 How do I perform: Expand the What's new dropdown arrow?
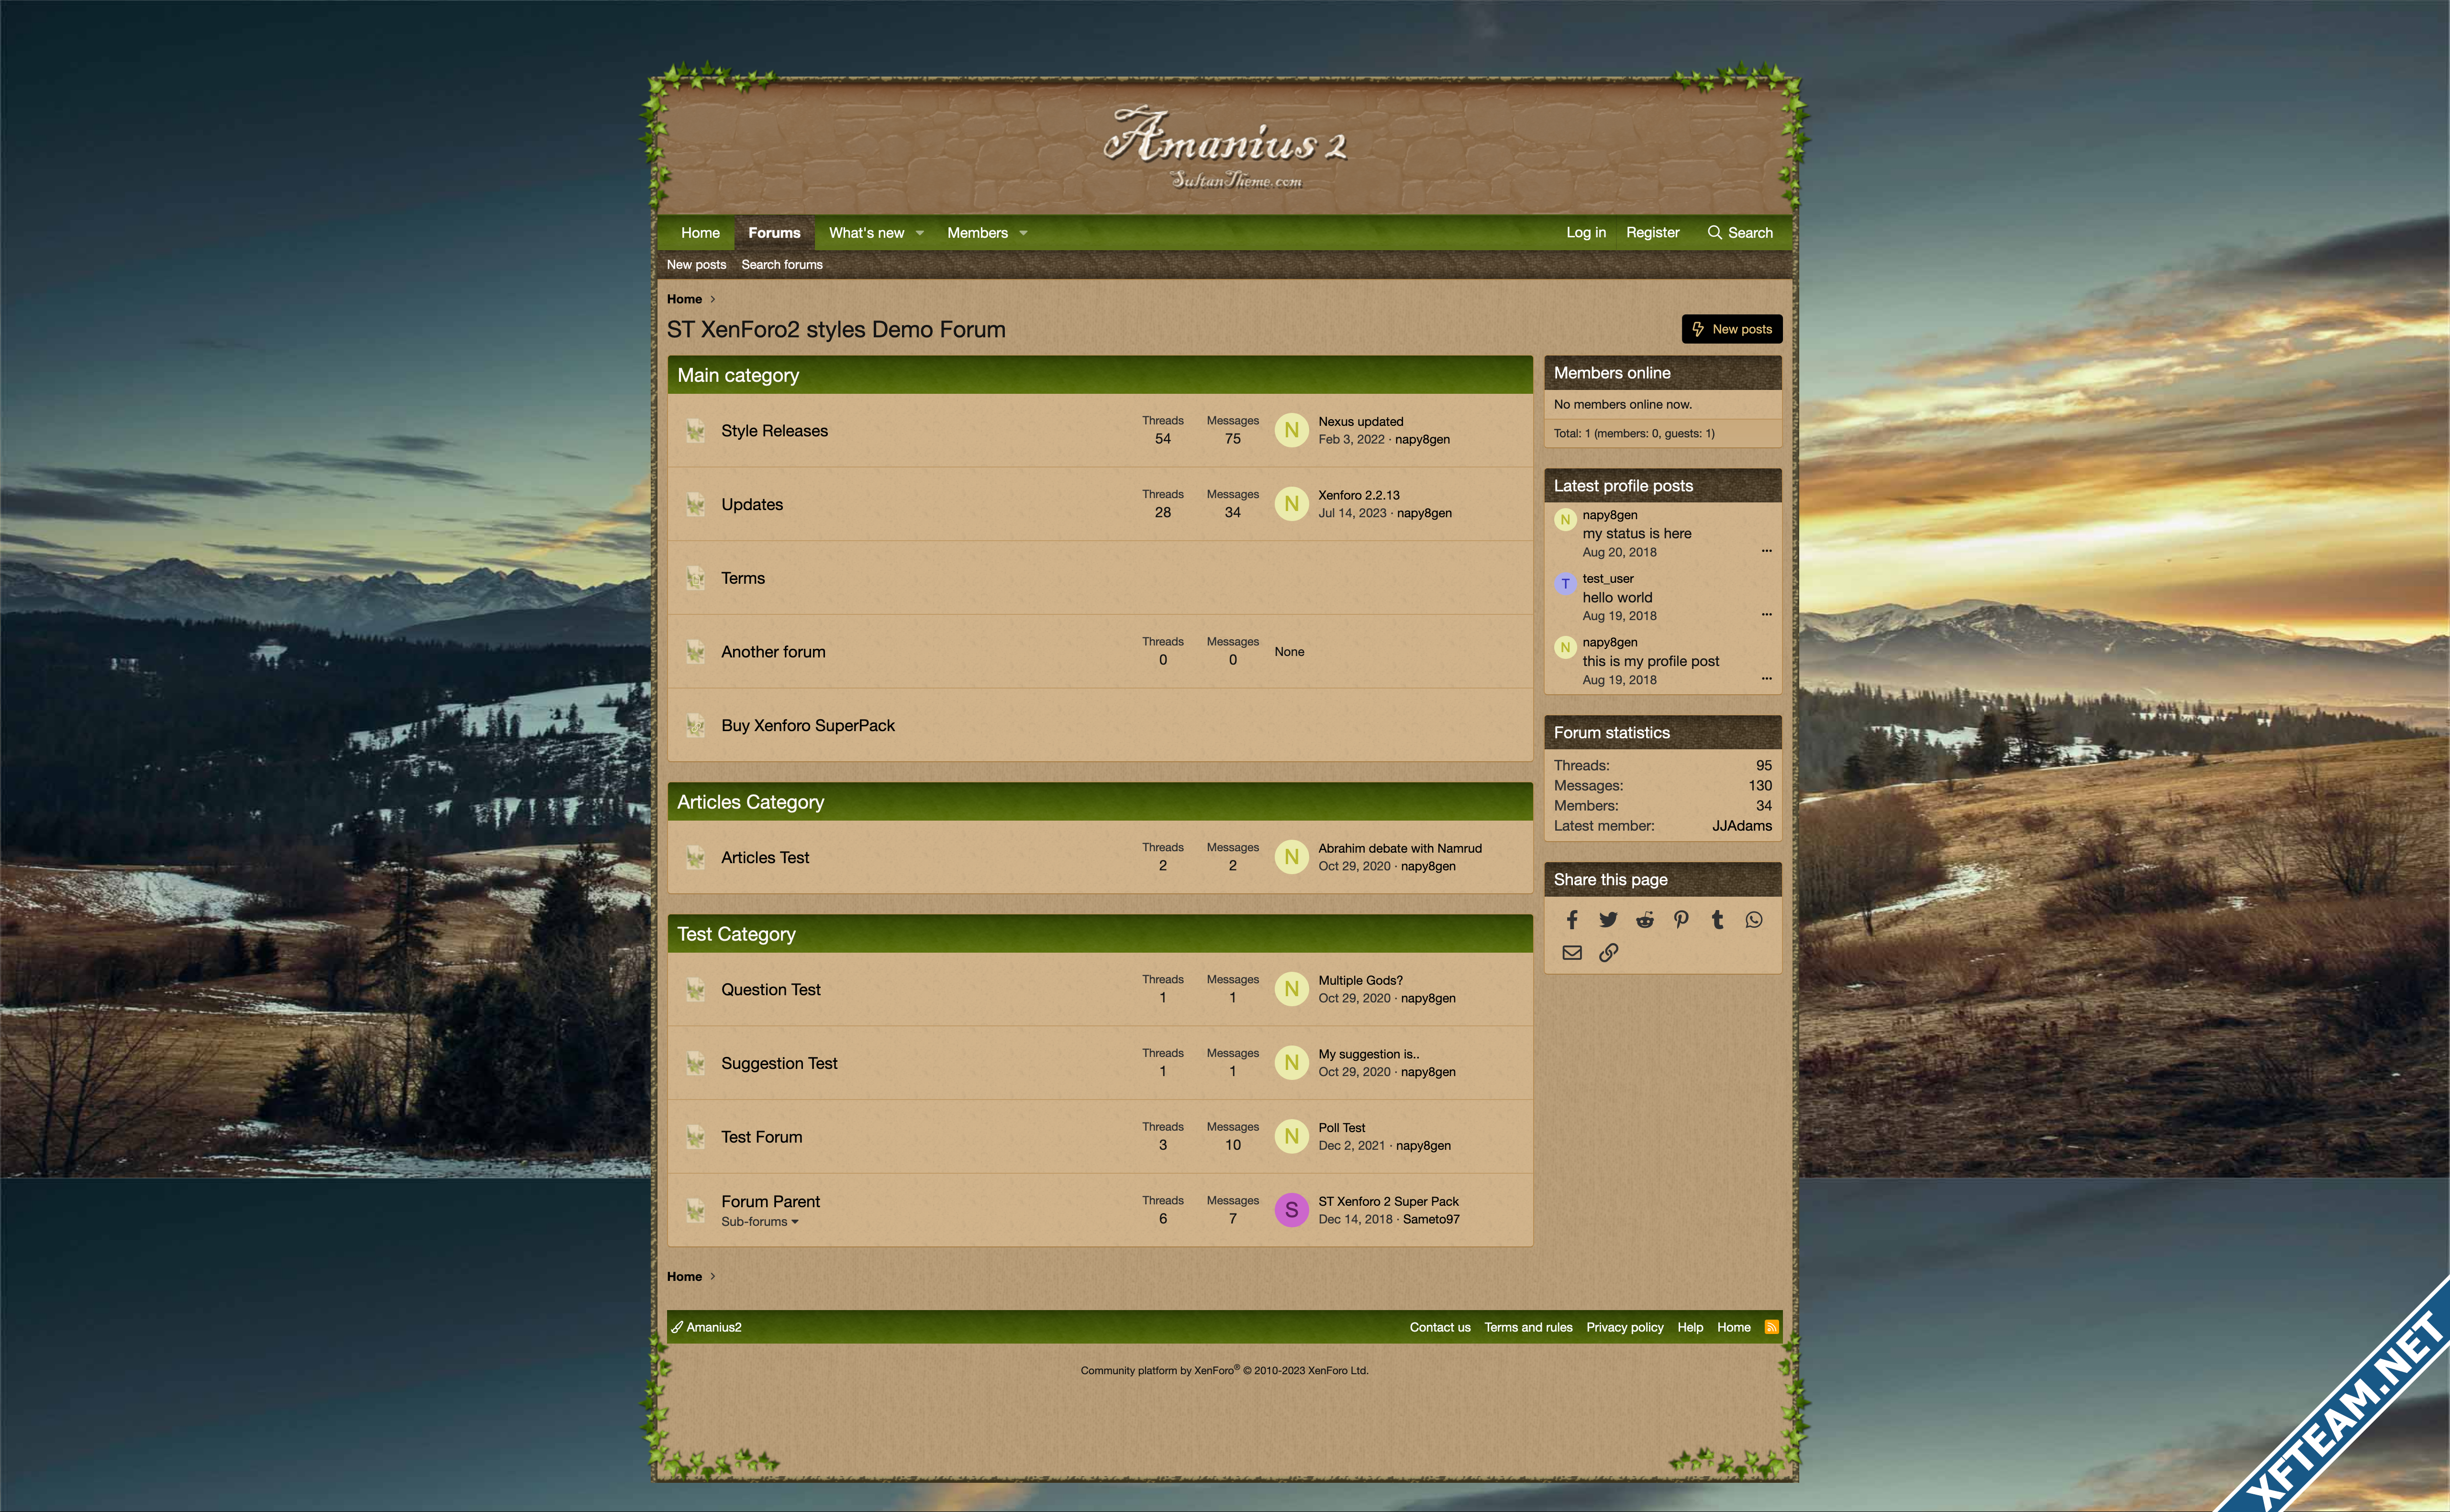tap(920, 233)
